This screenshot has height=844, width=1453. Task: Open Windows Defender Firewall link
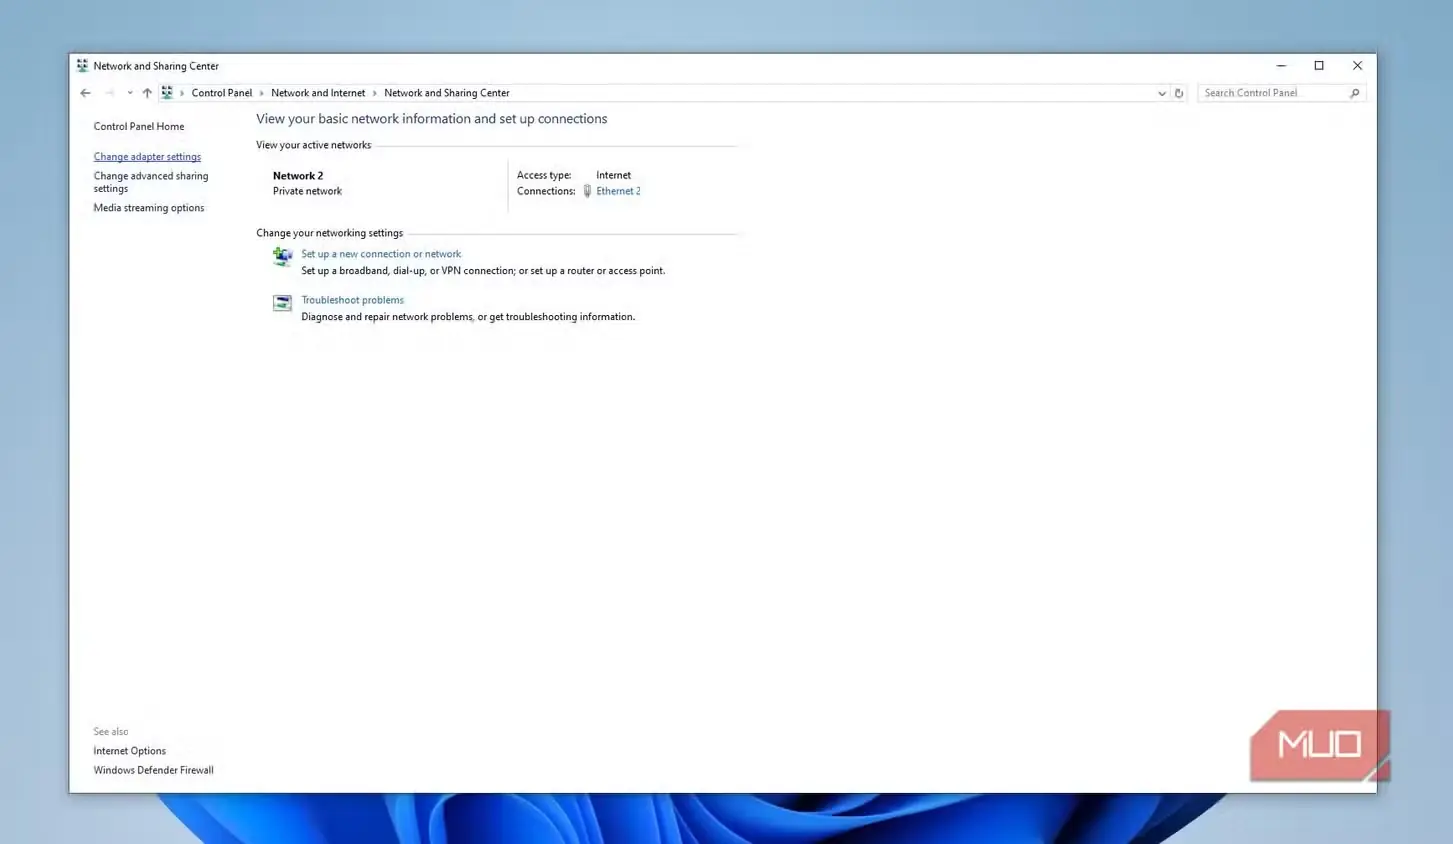tap(154, 770)
